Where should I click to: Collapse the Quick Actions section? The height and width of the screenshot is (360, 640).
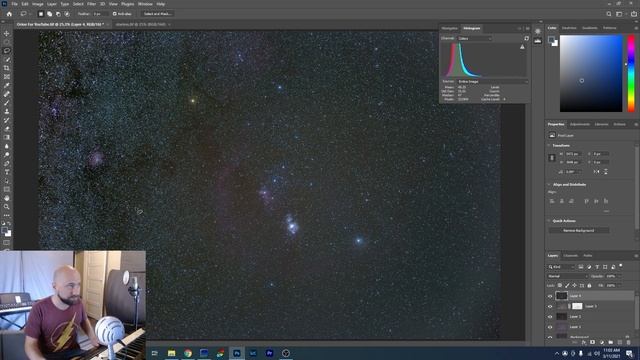click(549, 221)
